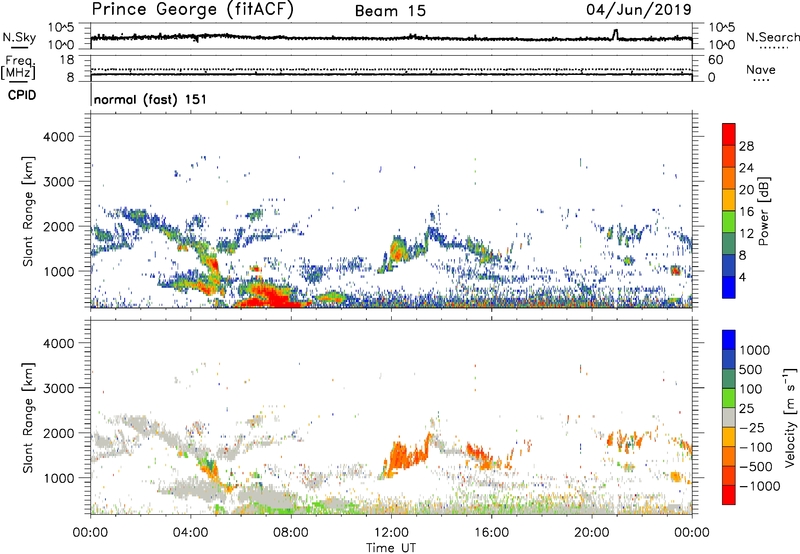Click the '60' Nave axis tick label
Viewport: 800px width, 554px height.
tap(715, 60)
